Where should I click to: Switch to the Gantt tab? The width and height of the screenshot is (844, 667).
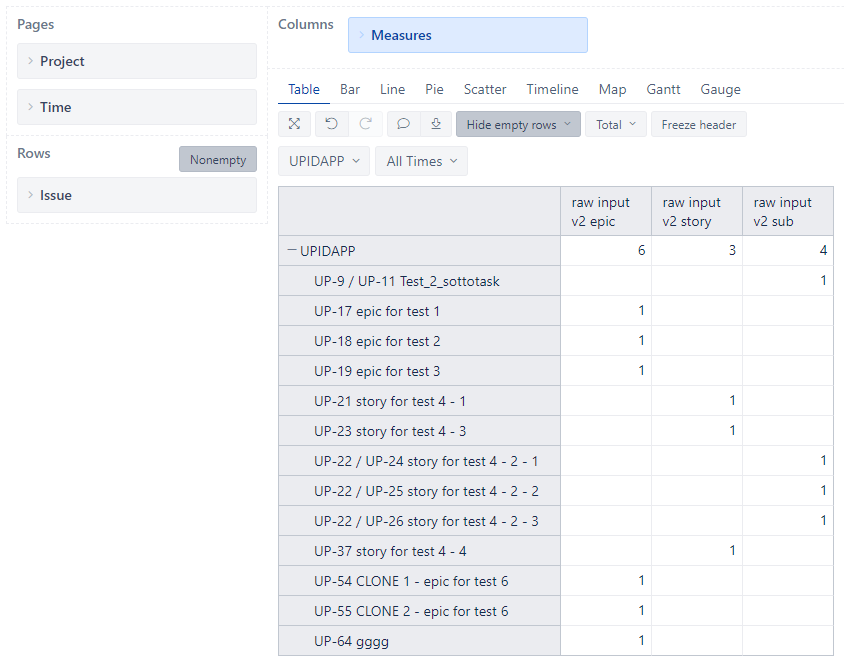663,89
